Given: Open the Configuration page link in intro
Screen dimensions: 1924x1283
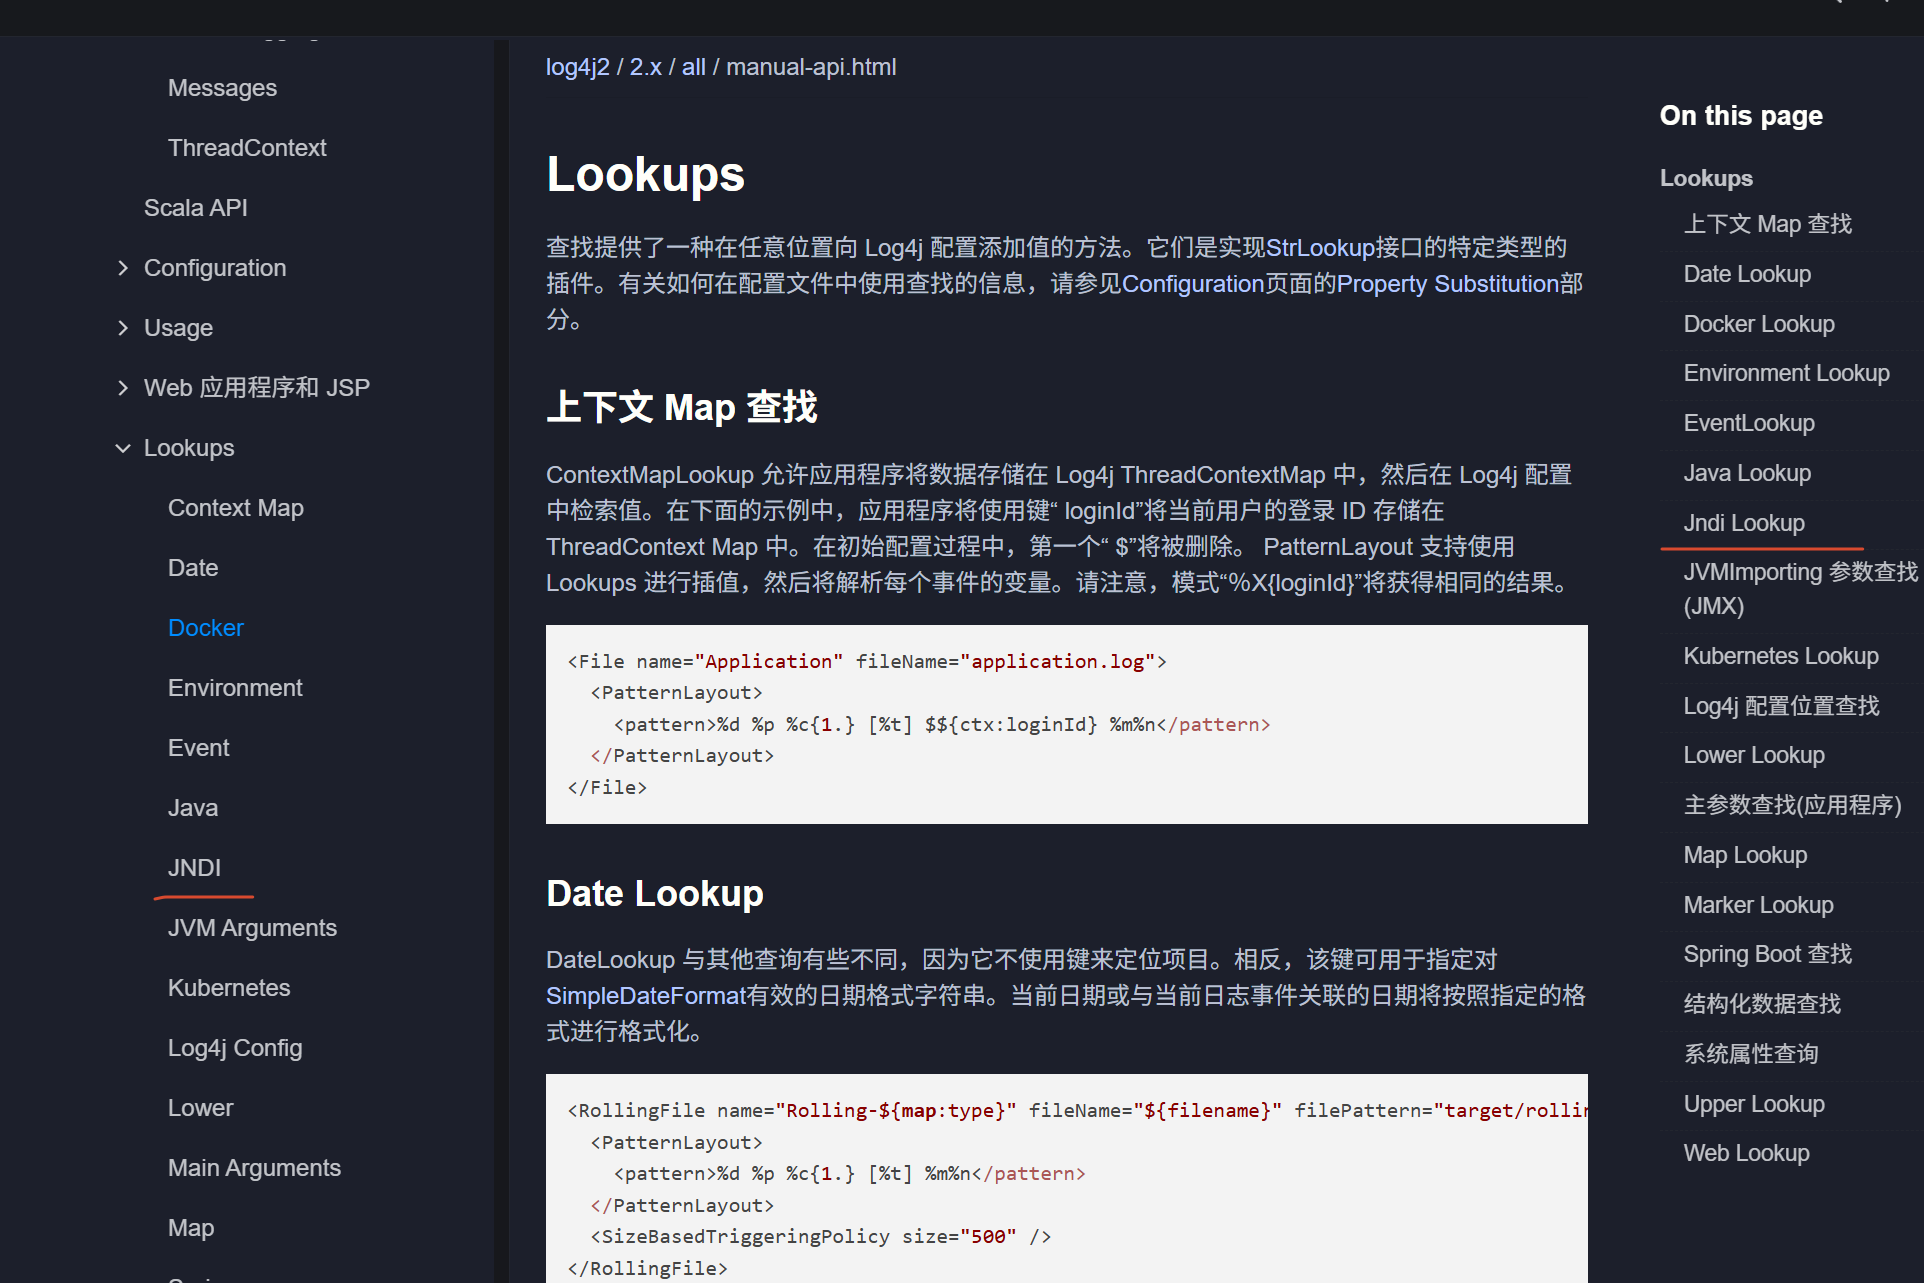Looking at the screenshot, I should [1193, 284].
